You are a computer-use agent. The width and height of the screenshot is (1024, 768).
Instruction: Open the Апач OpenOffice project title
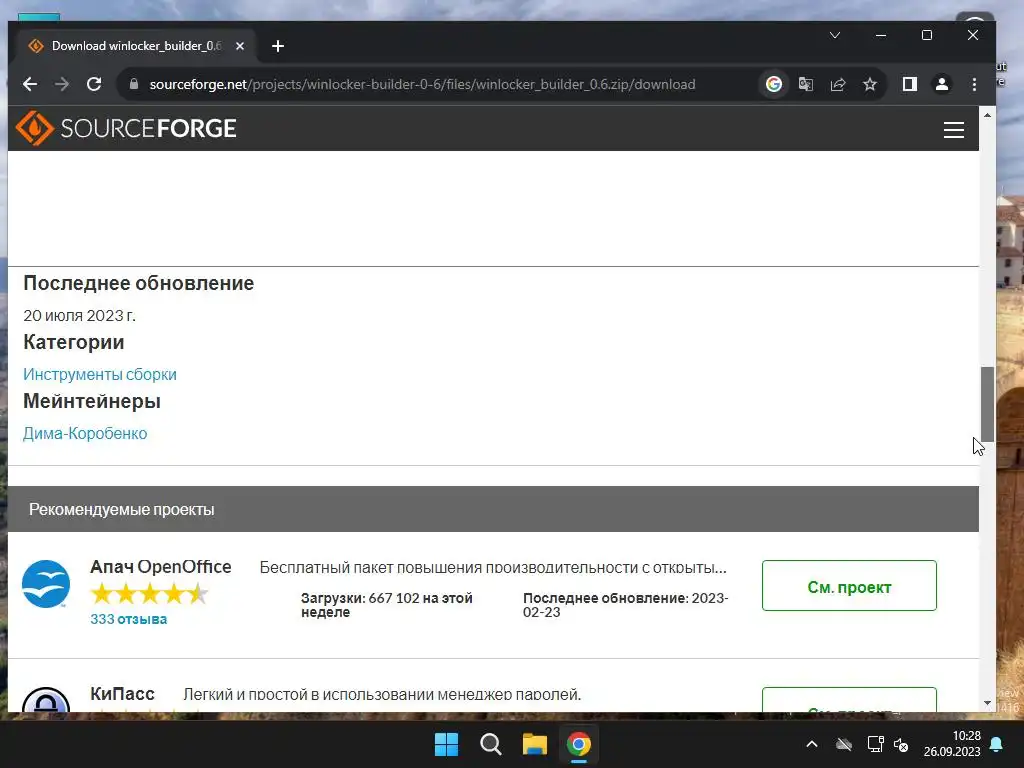pos(161,567)
